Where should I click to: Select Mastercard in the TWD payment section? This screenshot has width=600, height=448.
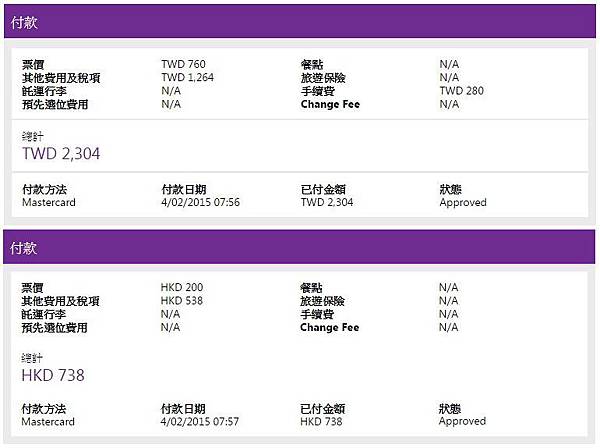(48, 202)
